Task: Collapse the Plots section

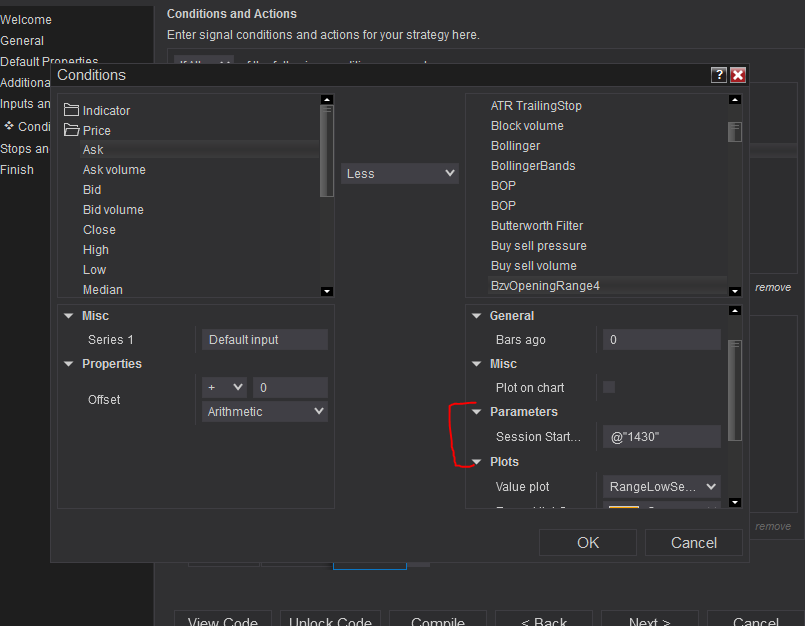Action: point(476,462)
